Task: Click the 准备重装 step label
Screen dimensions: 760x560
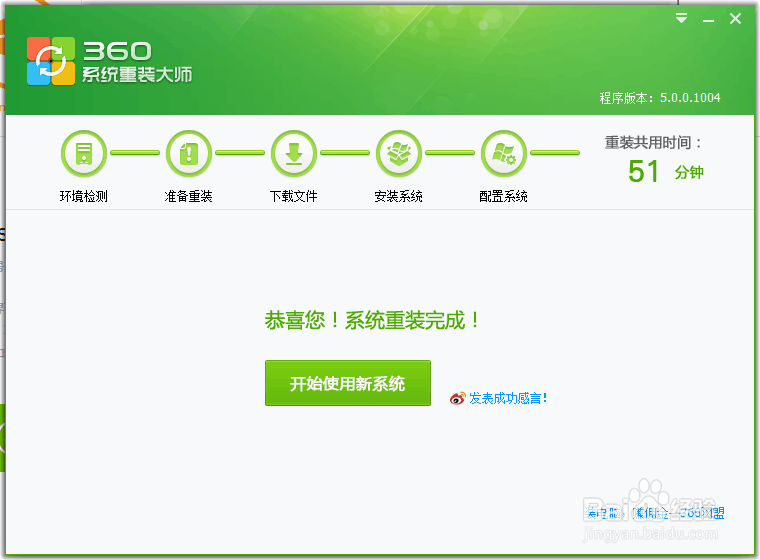Action: coord(189,196)
